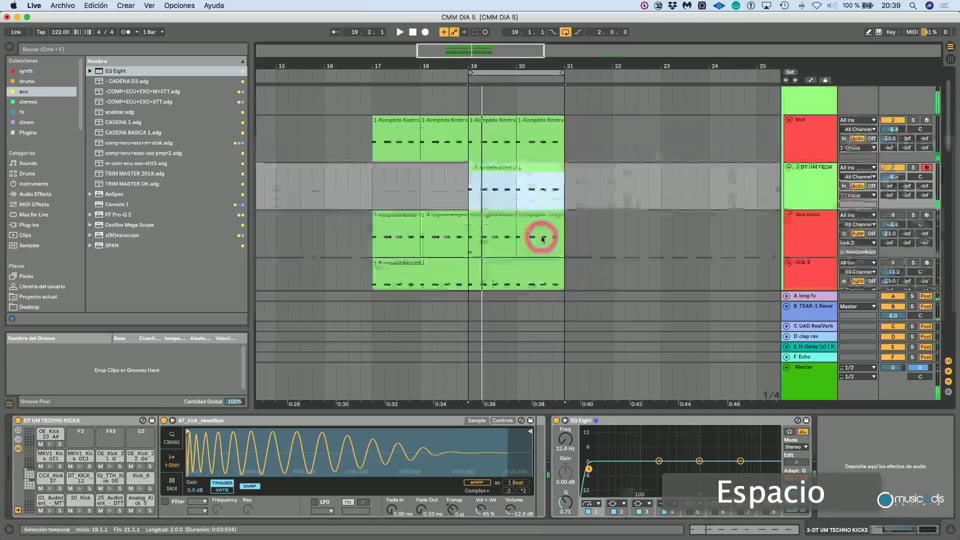This screenshot has width=960, height=540.
Task: Solo the A long fx return track
Action: [912, 296]
